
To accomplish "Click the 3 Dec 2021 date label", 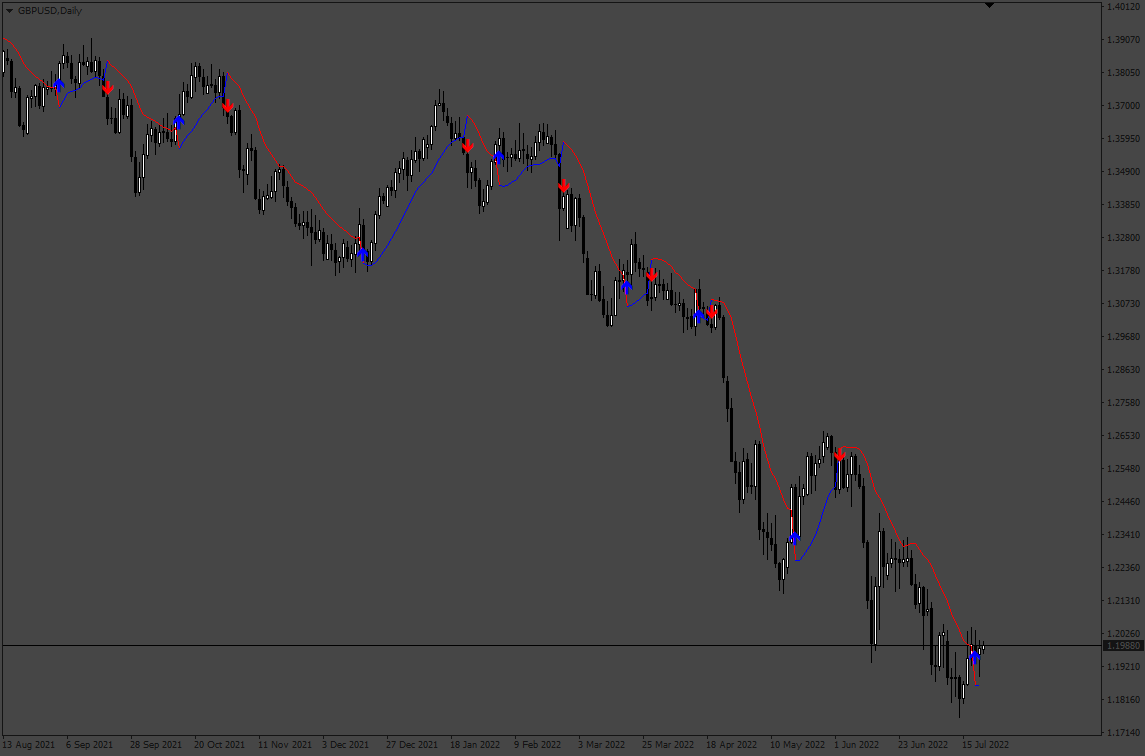I will coord(345,745).
